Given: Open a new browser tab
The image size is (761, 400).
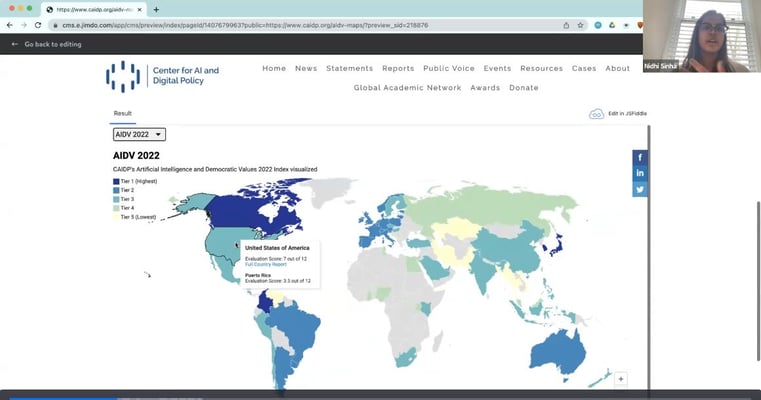Looking at the screenshot, I should click(x=156, y=9).
